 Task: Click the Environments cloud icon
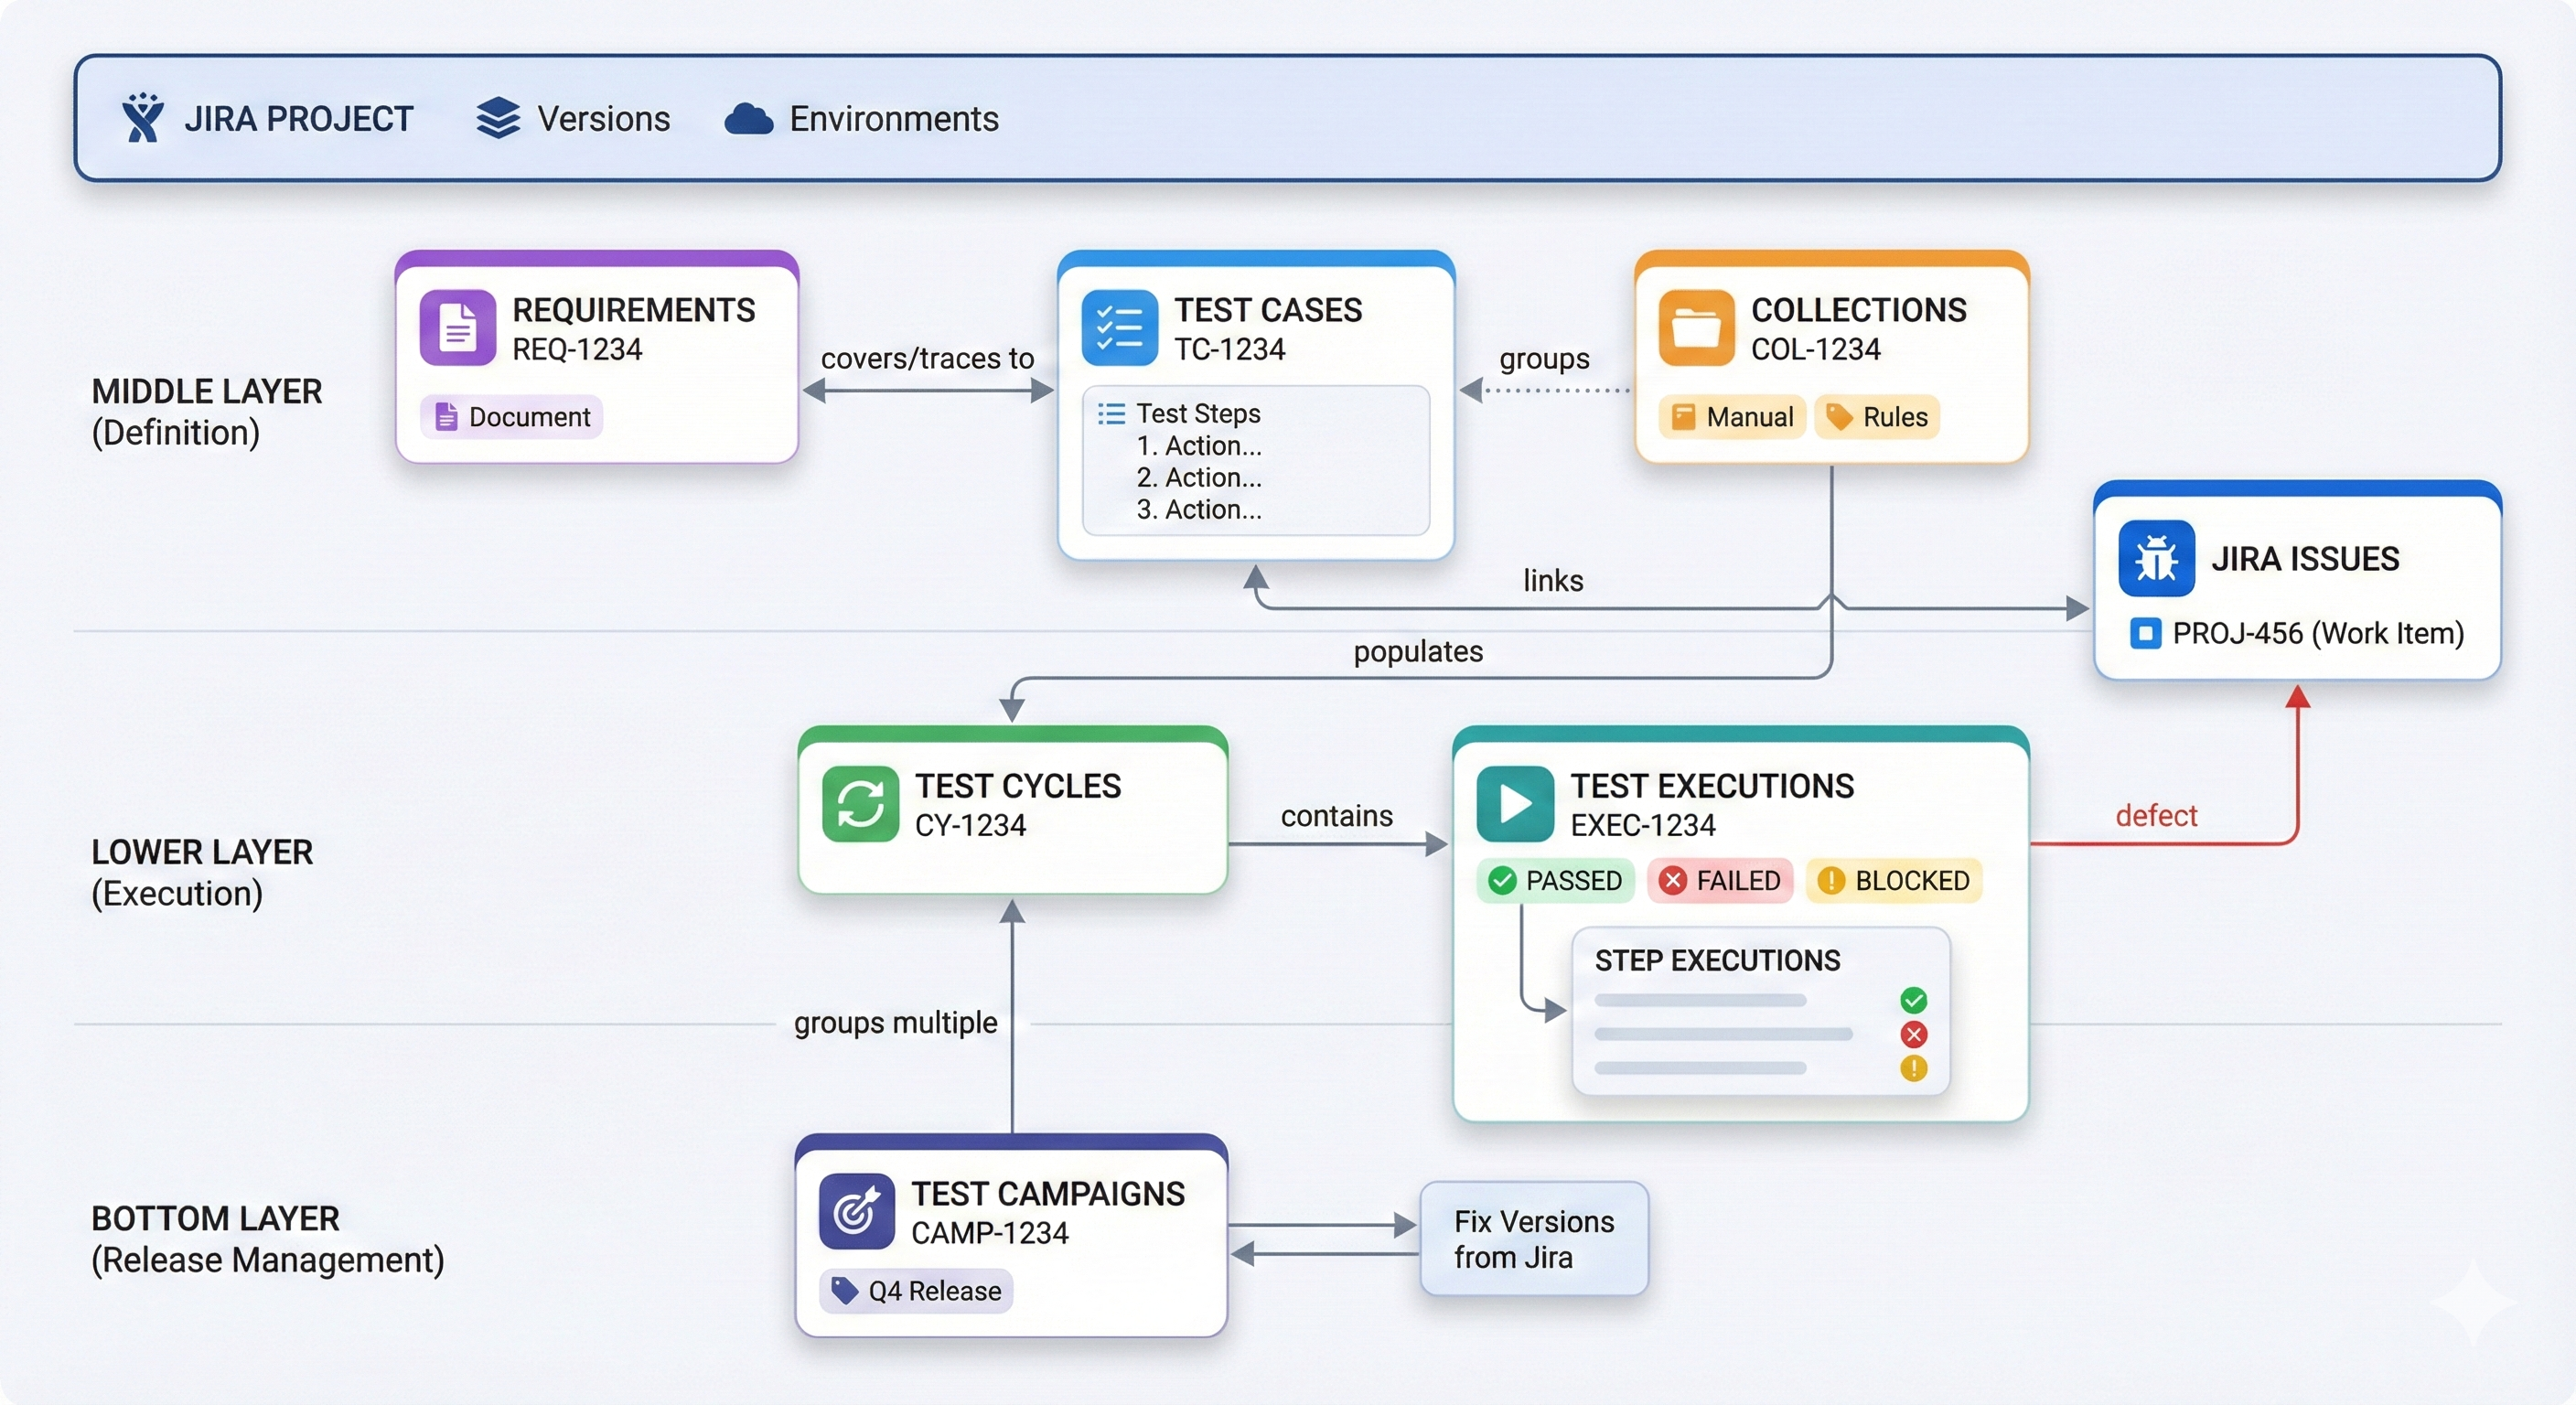pos(749,119)
